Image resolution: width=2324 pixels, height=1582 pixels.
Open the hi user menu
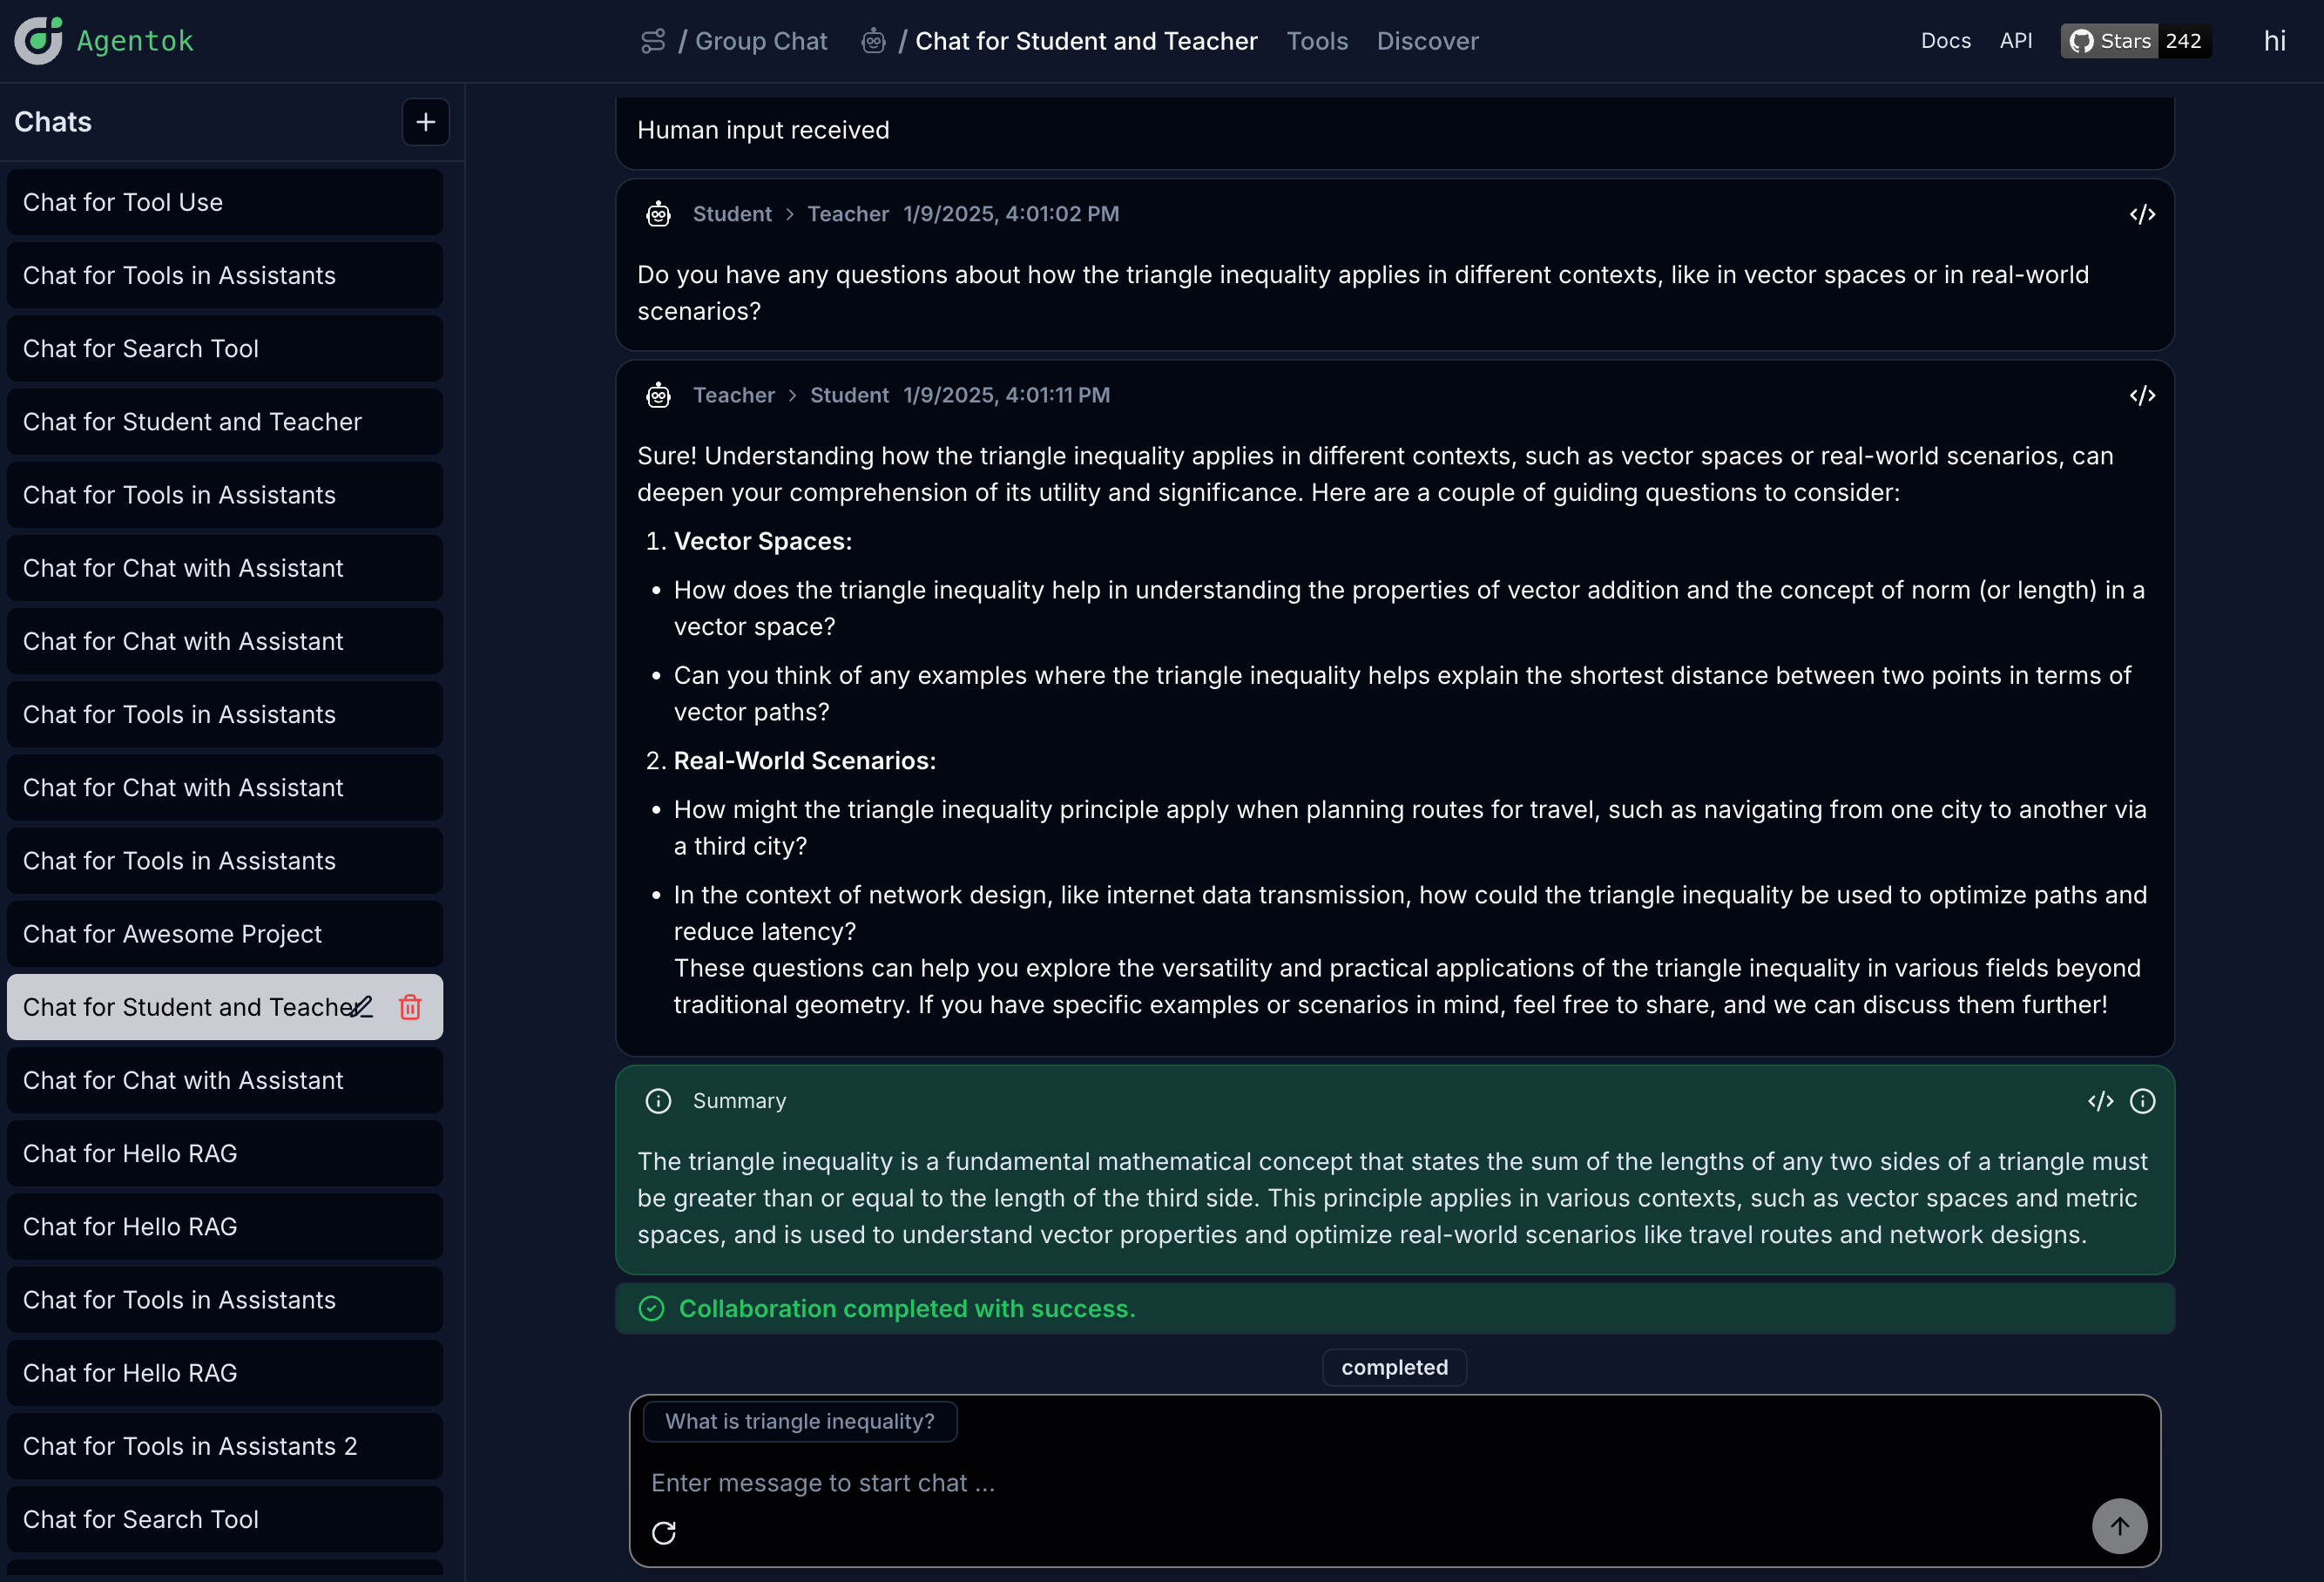pos(2274,41)
